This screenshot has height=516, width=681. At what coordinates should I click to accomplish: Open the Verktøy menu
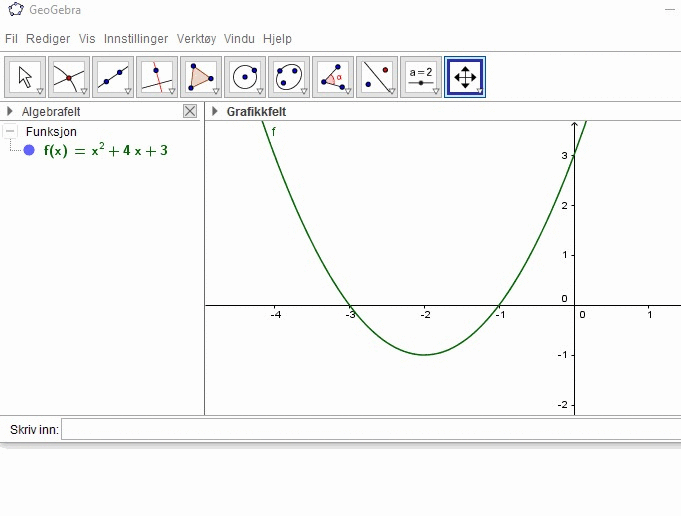click(196, 39)
